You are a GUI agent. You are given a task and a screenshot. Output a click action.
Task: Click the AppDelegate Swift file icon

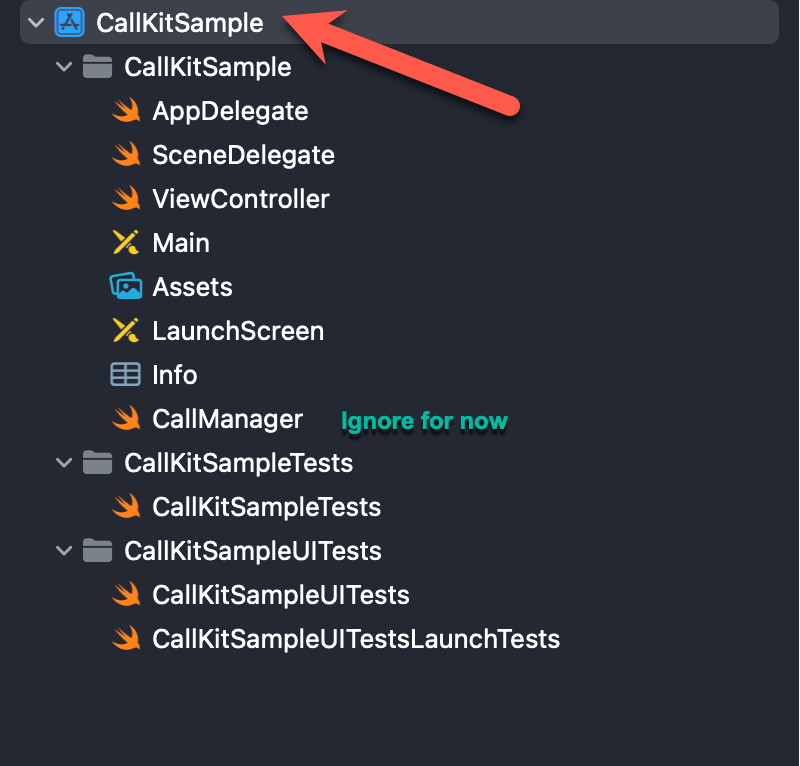click(x=126, y=111)
